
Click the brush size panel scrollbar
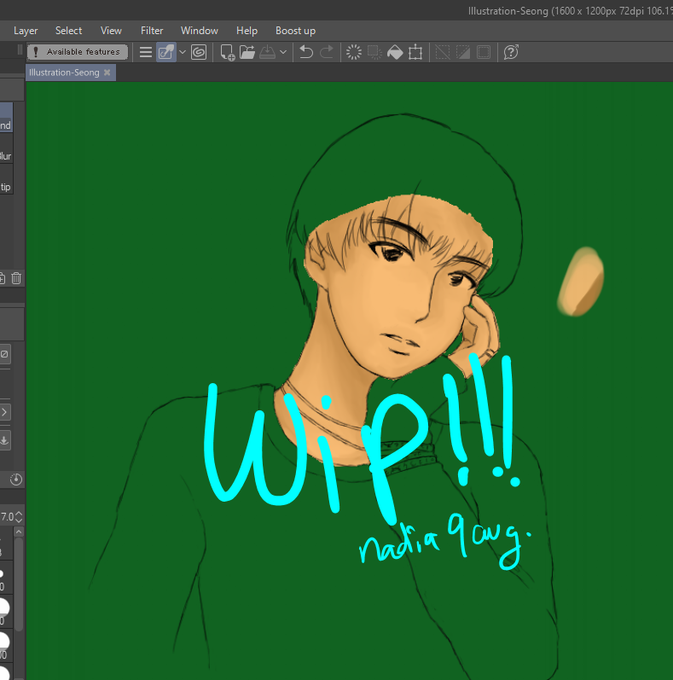[x=19, y=584]
